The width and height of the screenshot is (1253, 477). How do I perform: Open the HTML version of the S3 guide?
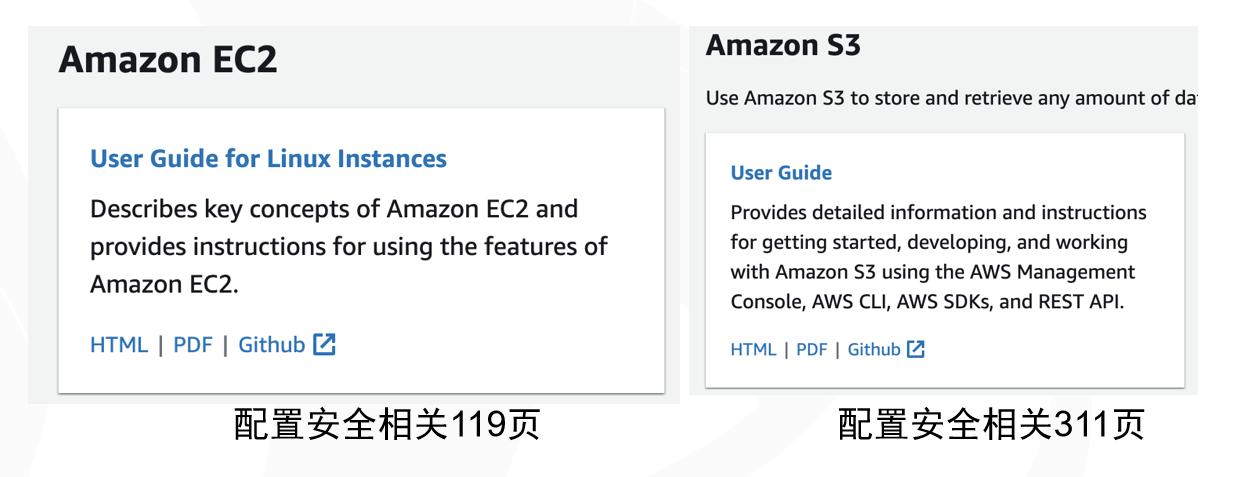[753, 349]
